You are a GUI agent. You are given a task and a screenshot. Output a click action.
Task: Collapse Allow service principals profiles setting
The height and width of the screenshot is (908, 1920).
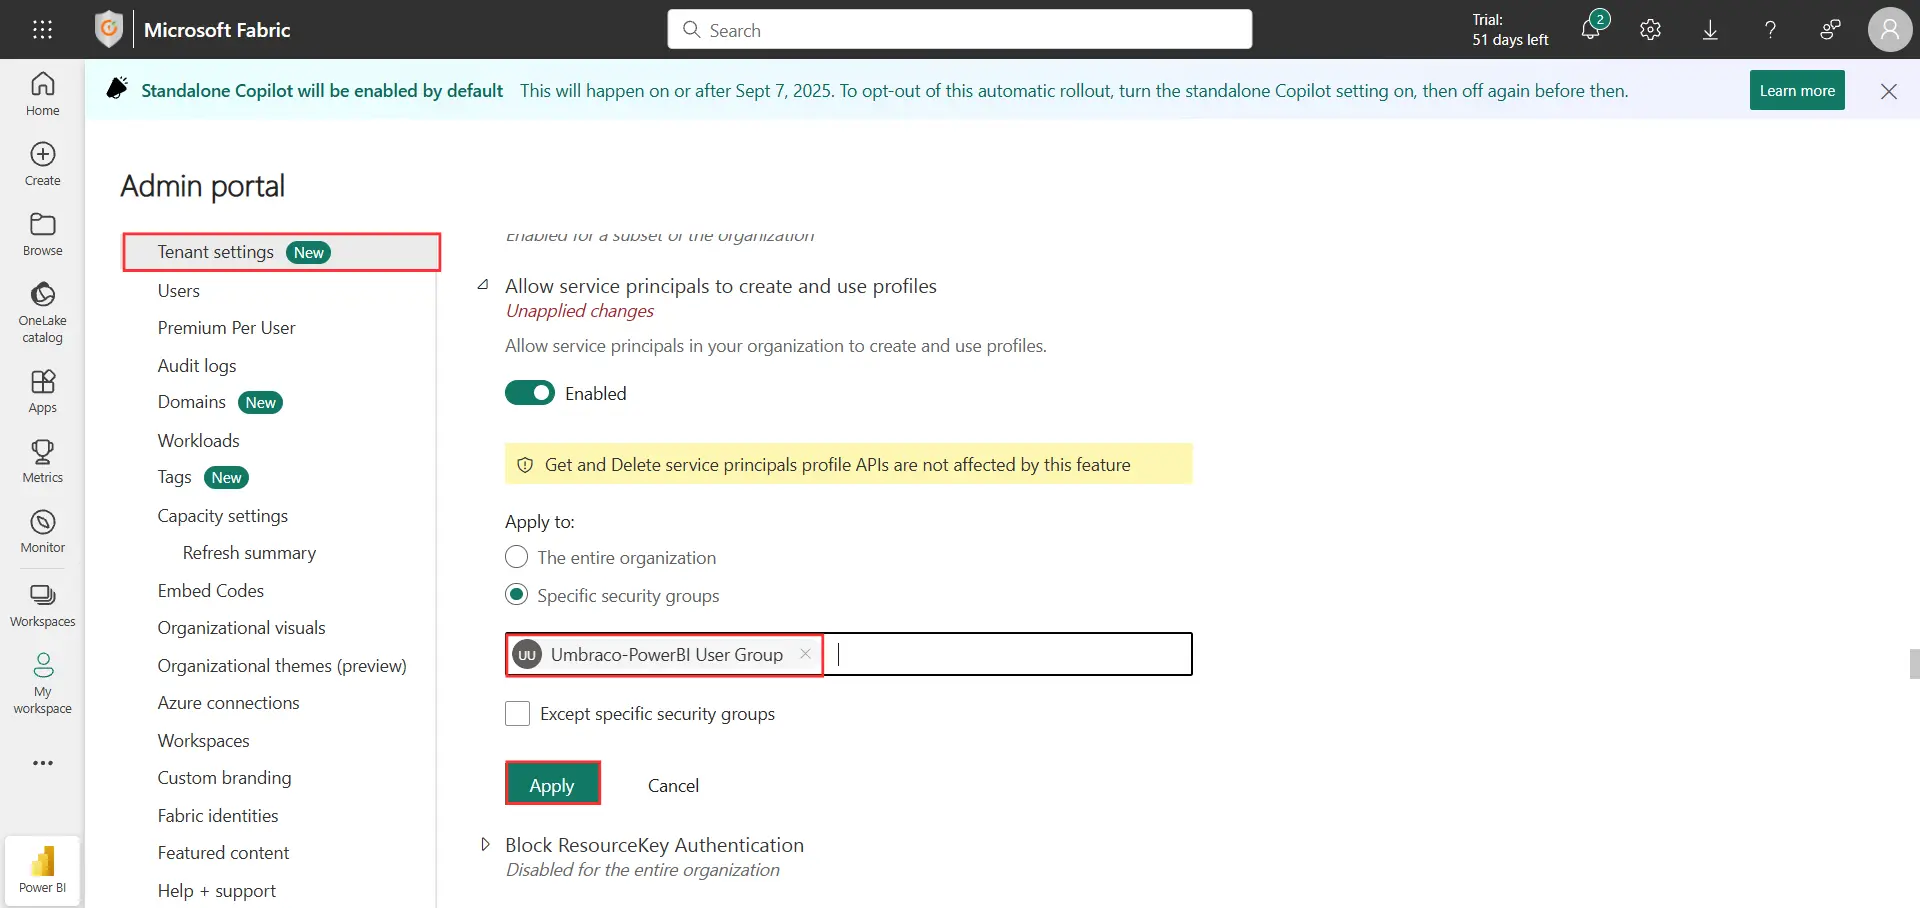[x=484, y=286]
